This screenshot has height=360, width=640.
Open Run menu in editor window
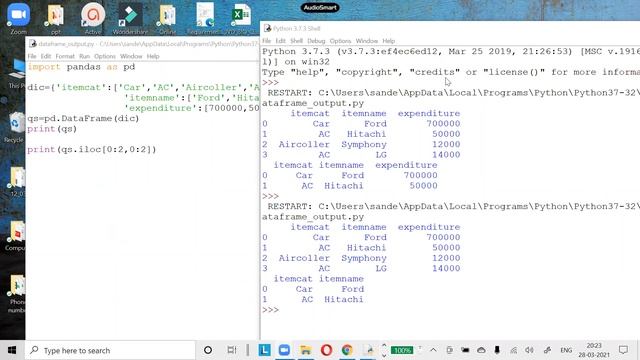click(x=84, y=56)
